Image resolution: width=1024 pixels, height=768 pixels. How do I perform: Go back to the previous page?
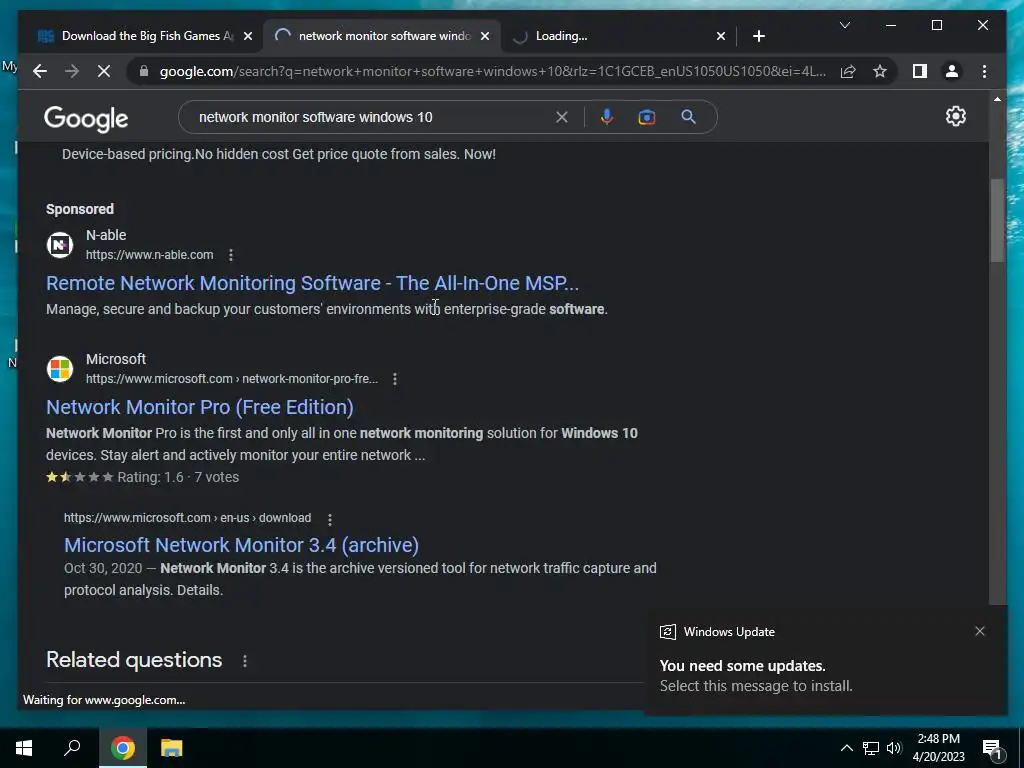click(40, 71)
